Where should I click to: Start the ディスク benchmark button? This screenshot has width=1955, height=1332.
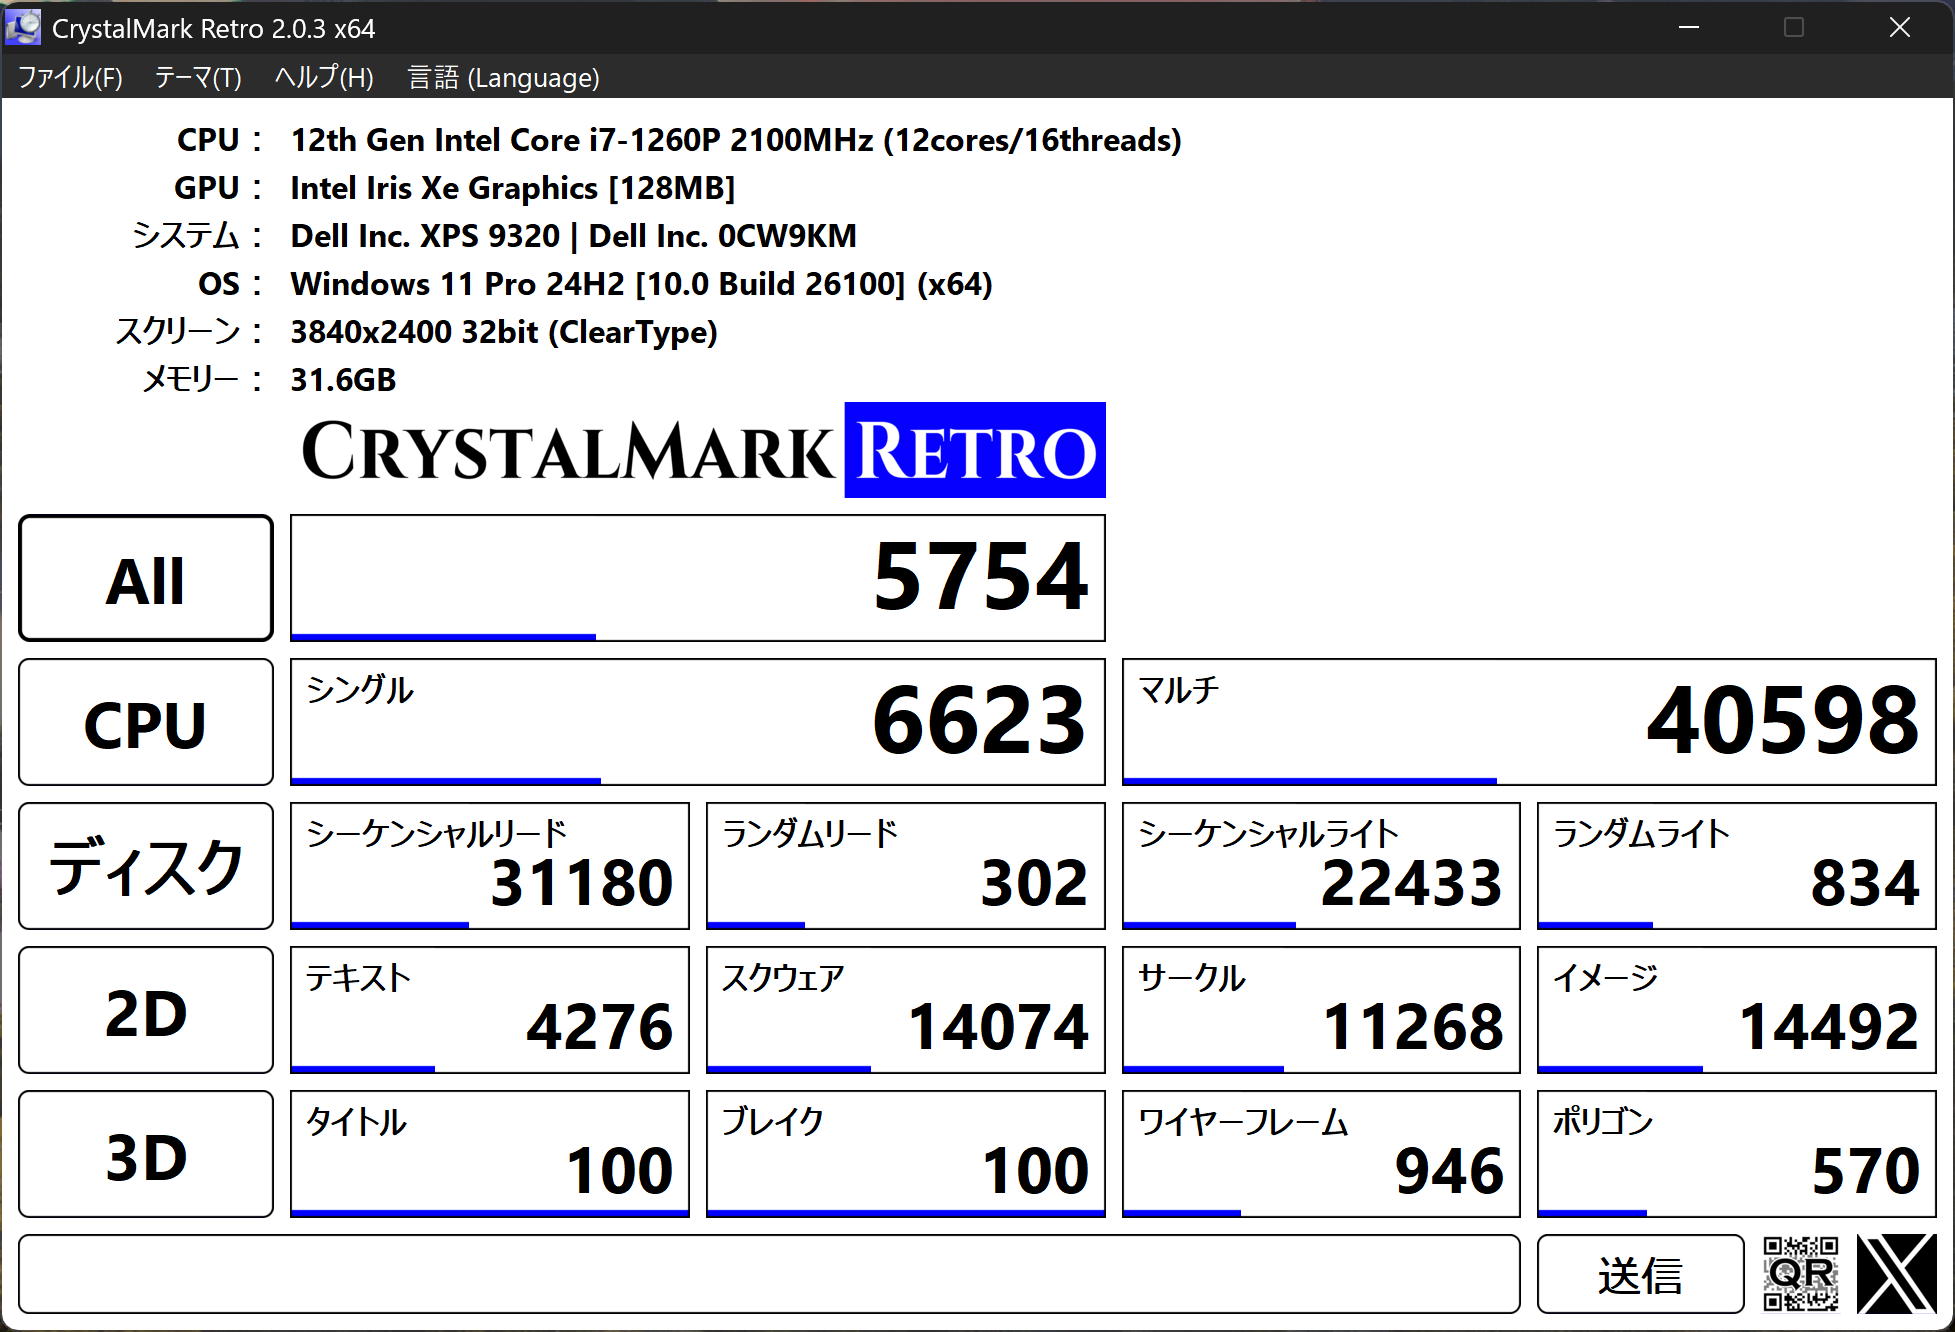(x=146, y=866)
